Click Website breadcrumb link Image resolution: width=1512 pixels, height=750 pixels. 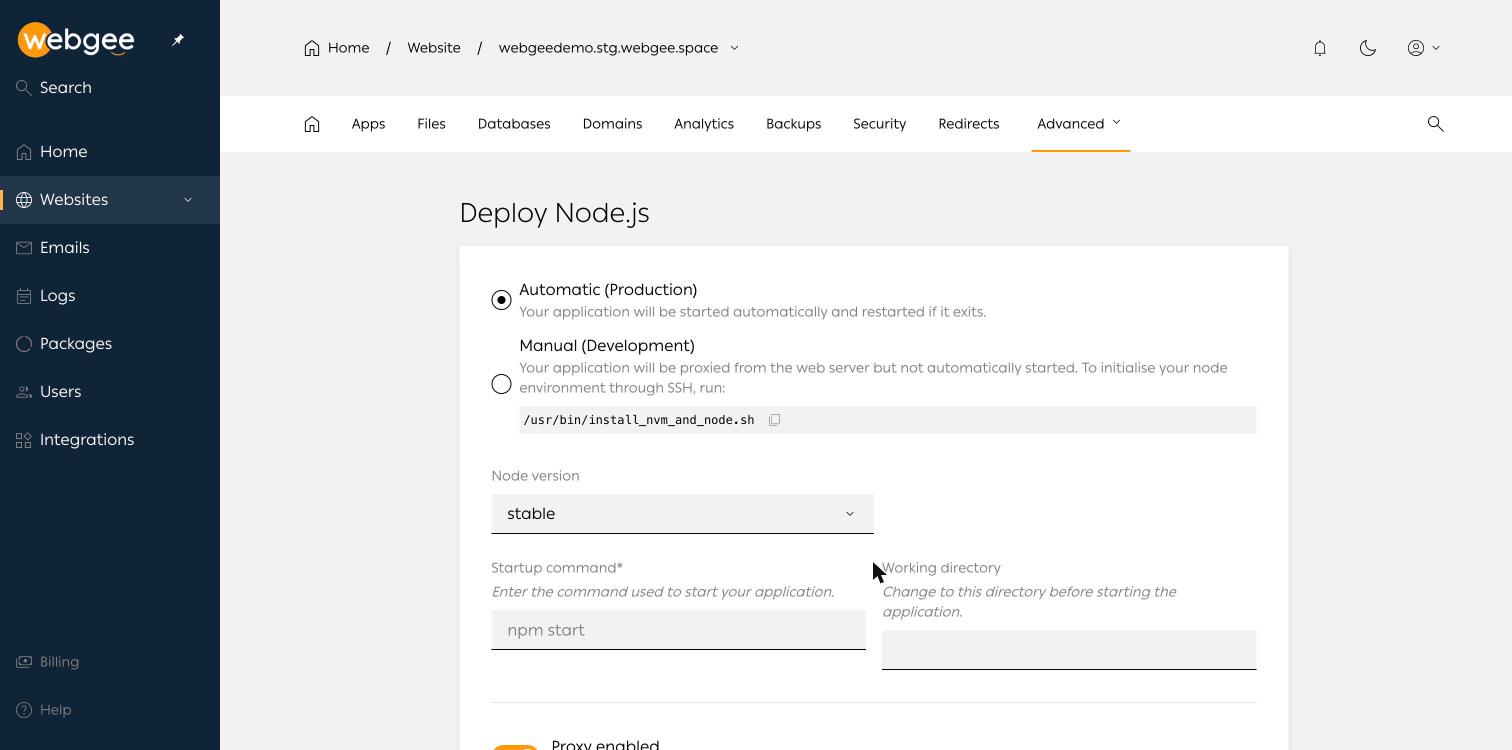[x=434, y=48]
